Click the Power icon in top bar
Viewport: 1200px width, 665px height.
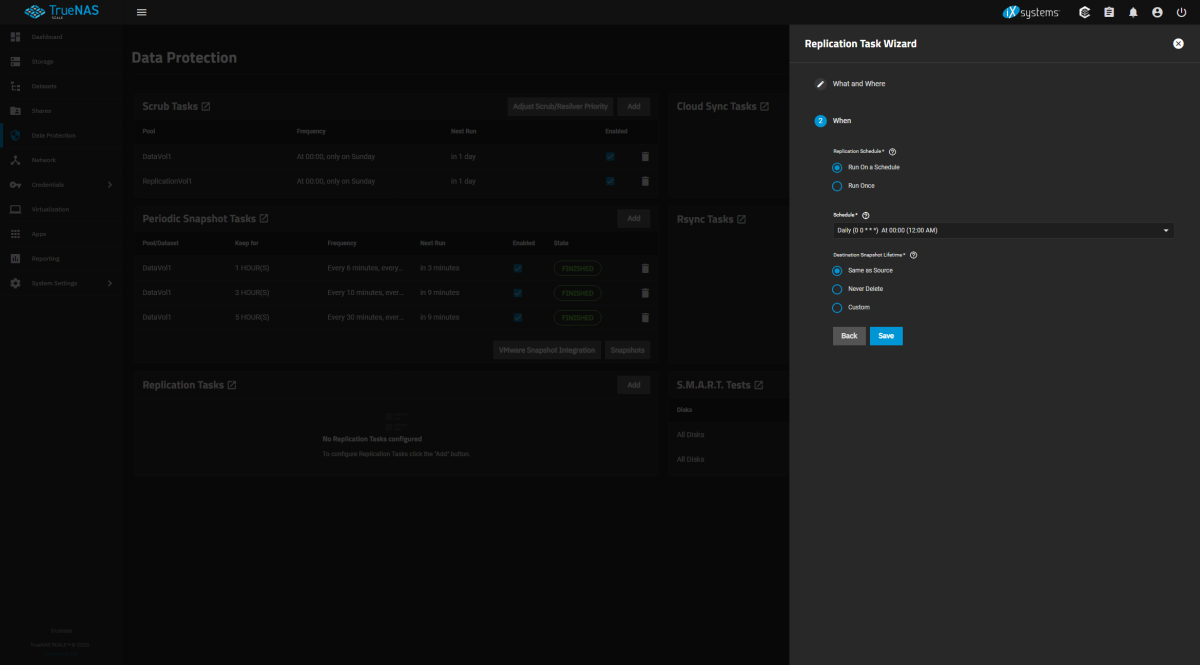coord(1181,12)
